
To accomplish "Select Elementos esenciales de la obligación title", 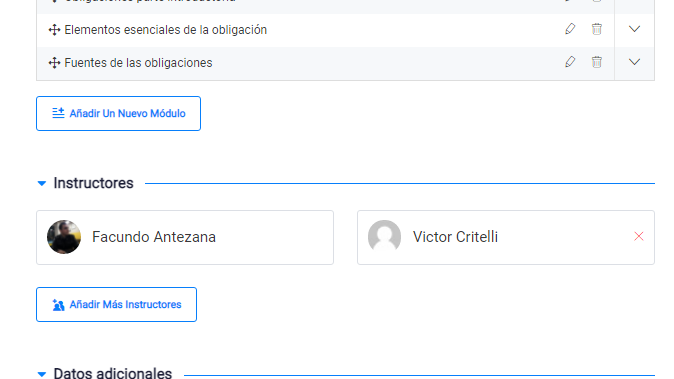I will (x=165, y=30).
